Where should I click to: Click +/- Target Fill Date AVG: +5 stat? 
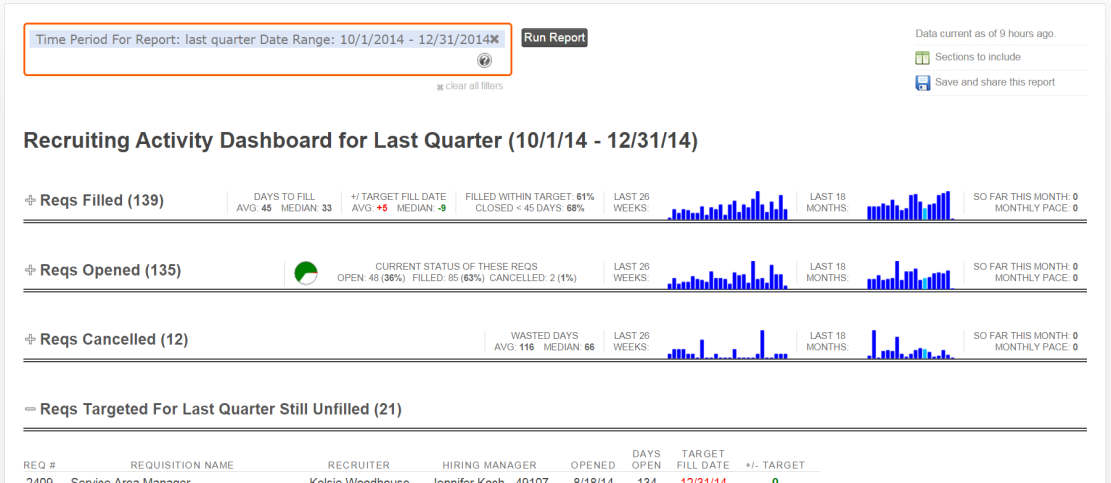[x=369, y=208]
